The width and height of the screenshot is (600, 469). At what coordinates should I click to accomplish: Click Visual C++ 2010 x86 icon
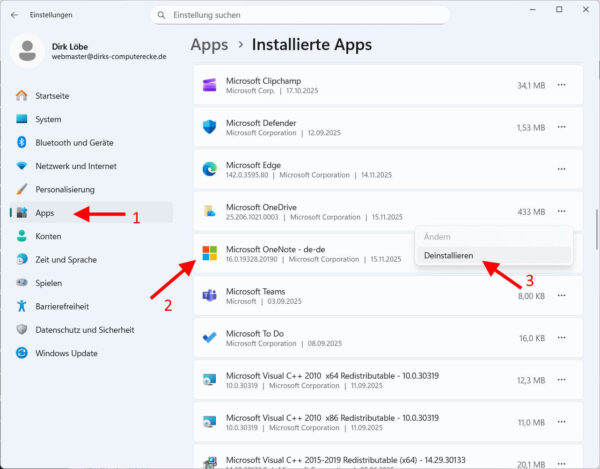[209, 422]
